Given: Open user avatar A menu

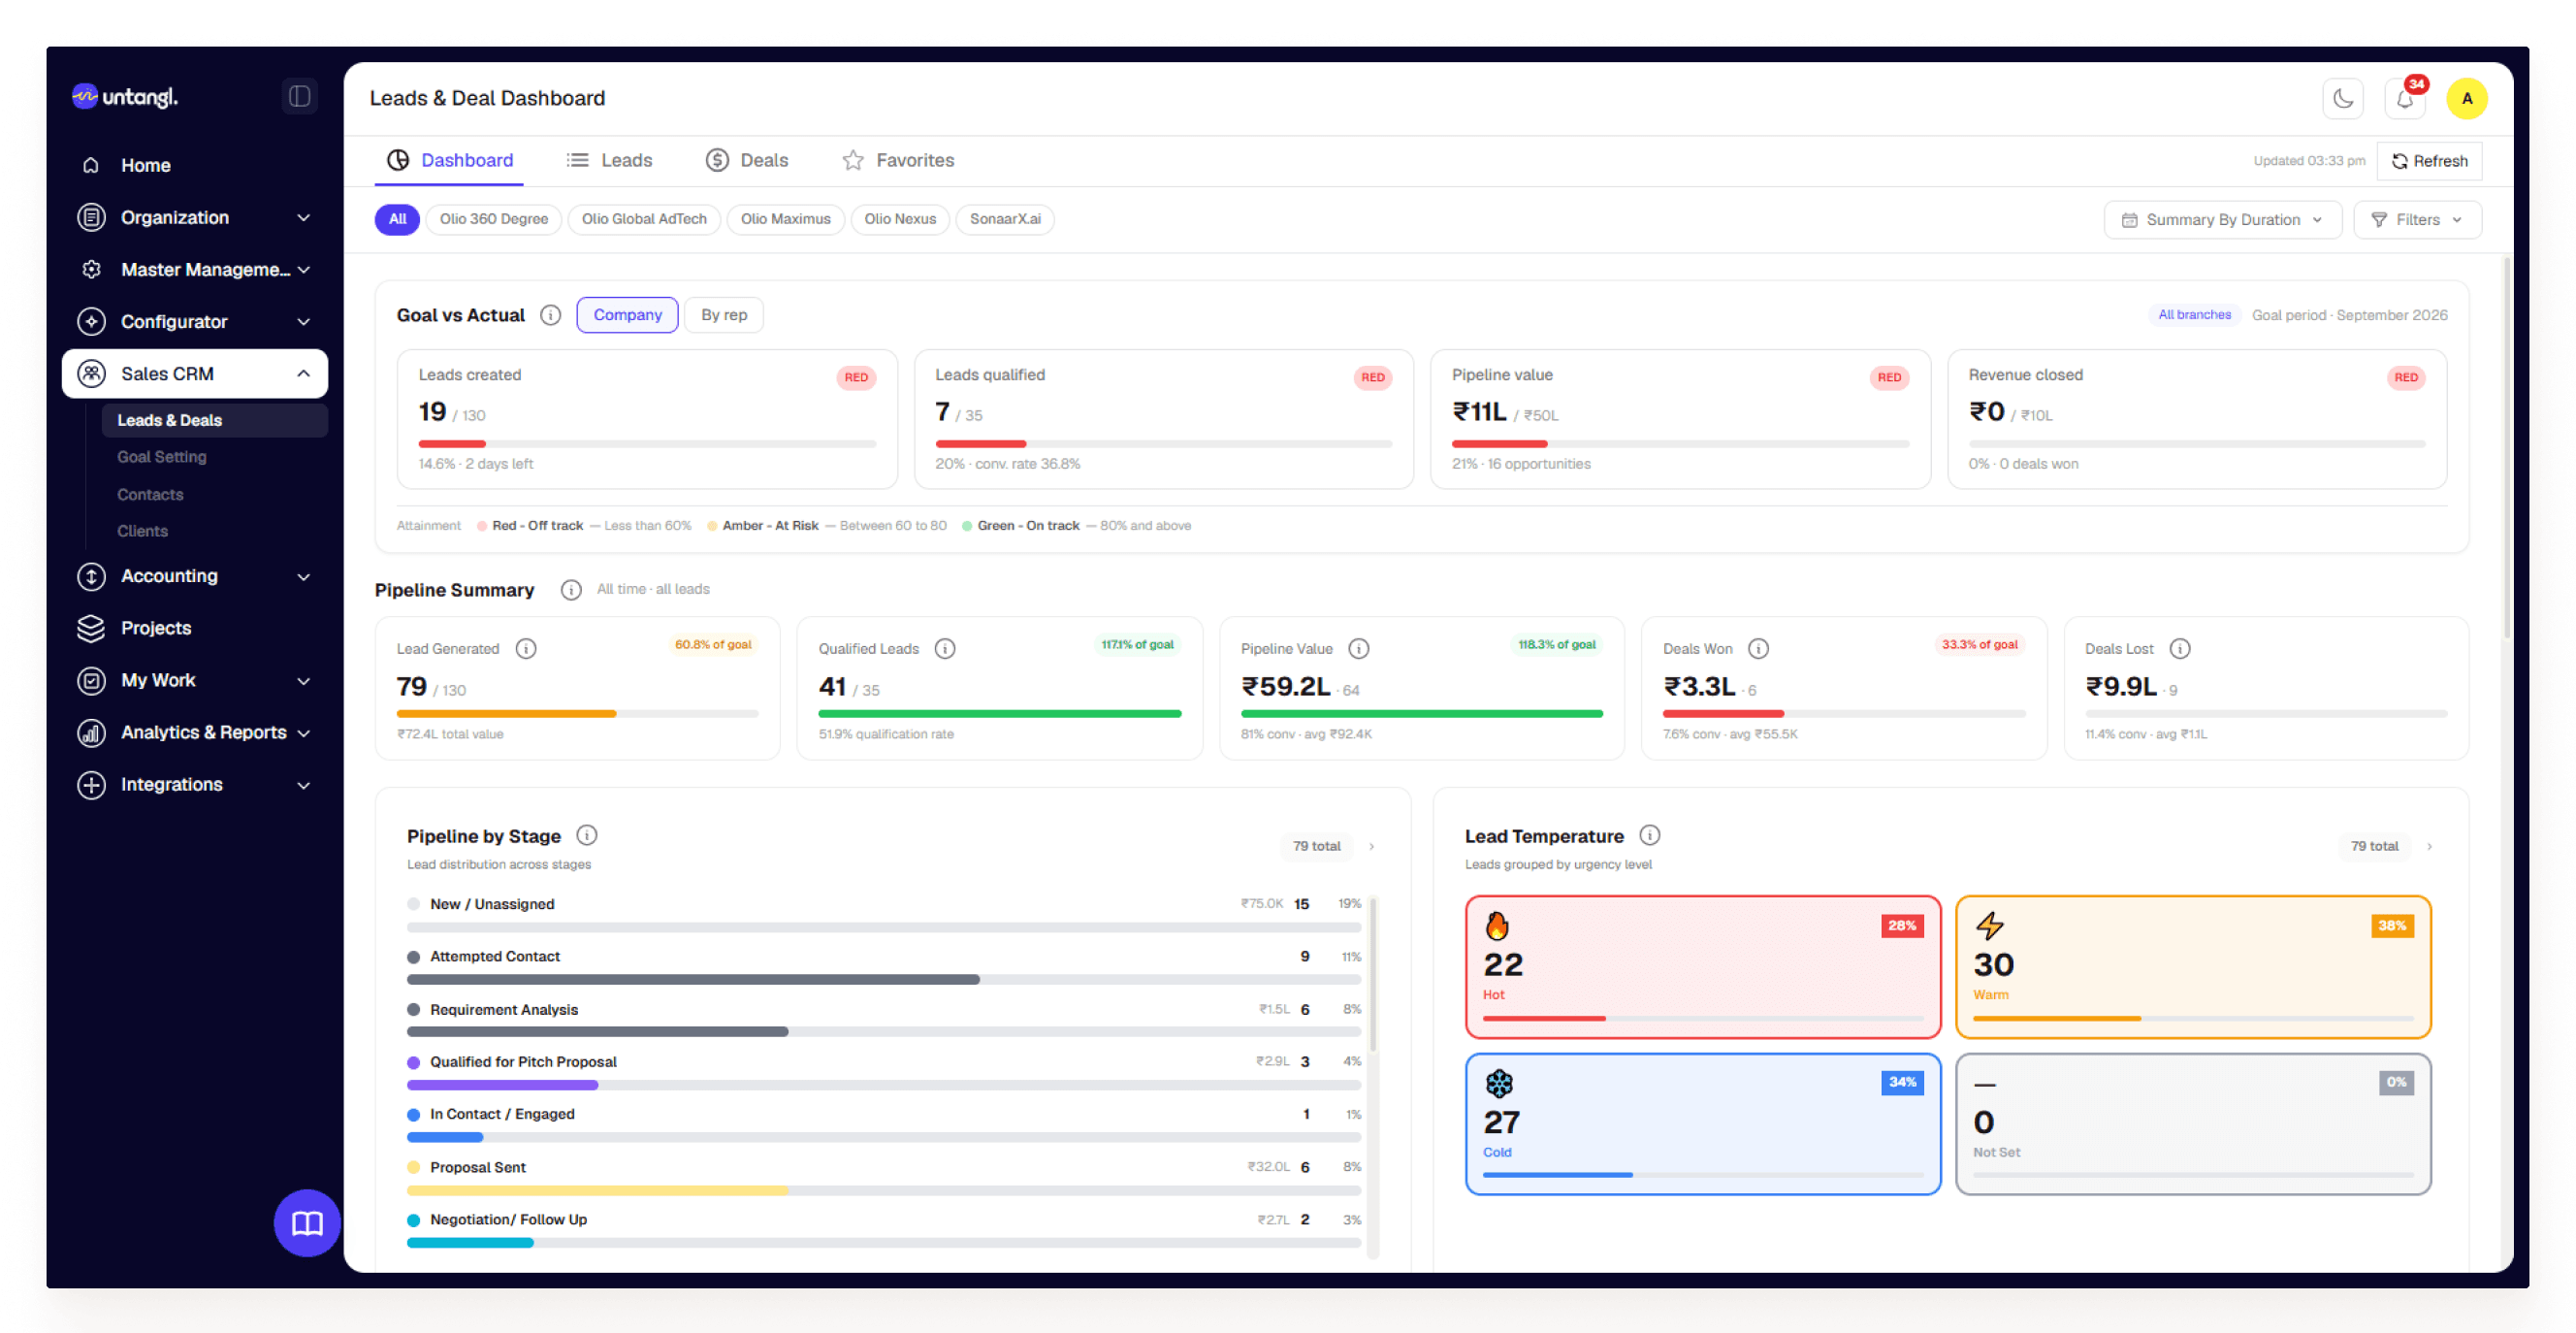Looking at the screenshot, I should pyautogui.click(x=2467, y=98).
